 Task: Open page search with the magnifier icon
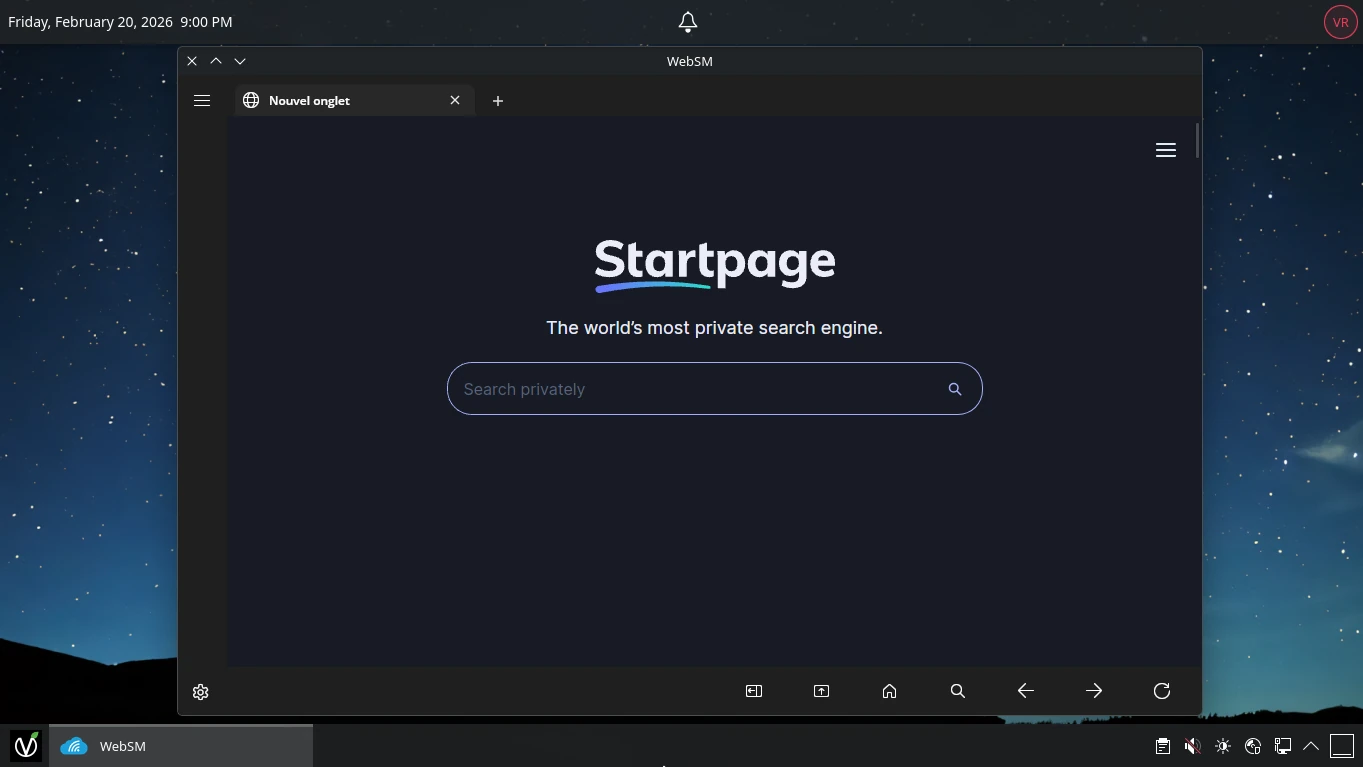(957, 691)
